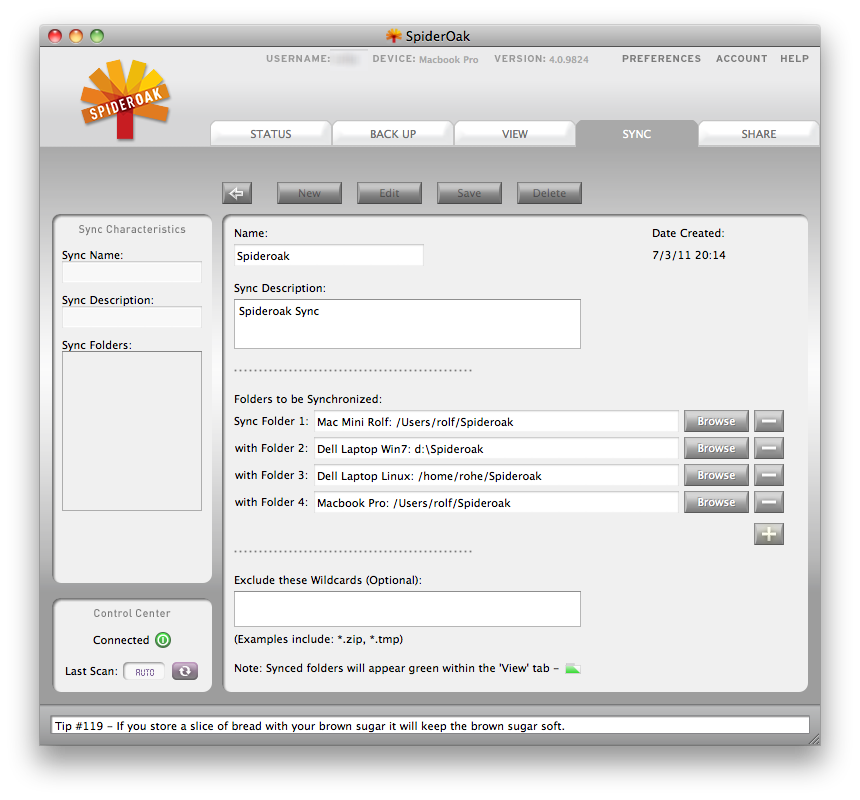Viewport: 860px width, 800px height.
Task: Click the green Connected status icon
Action: point(163,640)
